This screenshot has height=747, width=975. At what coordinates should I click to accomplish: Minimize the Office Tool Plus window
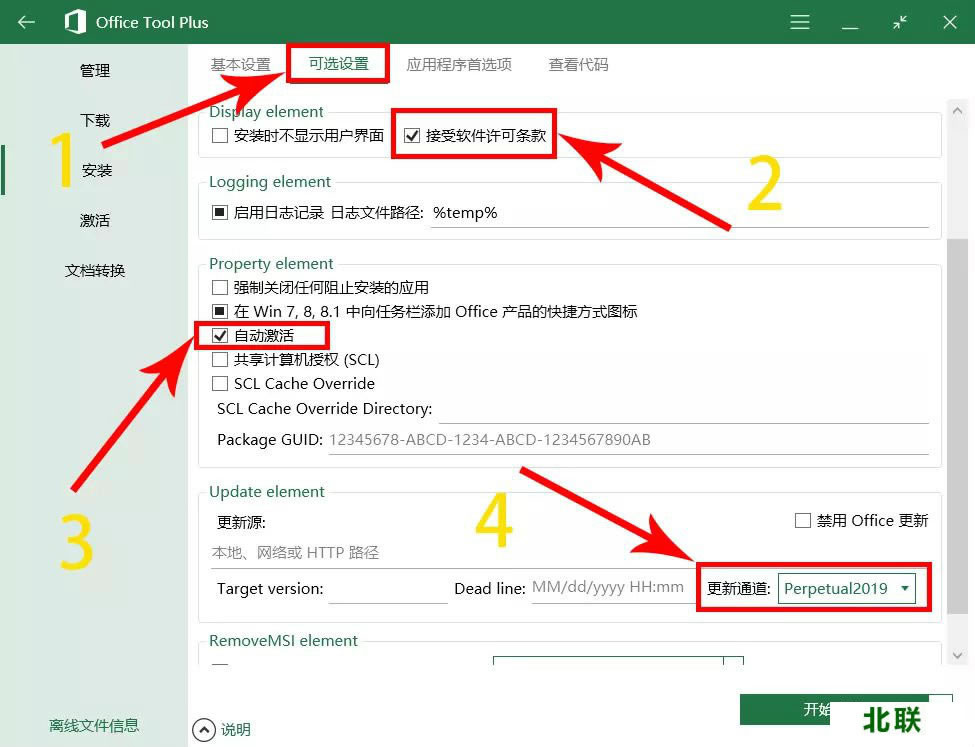850,22
